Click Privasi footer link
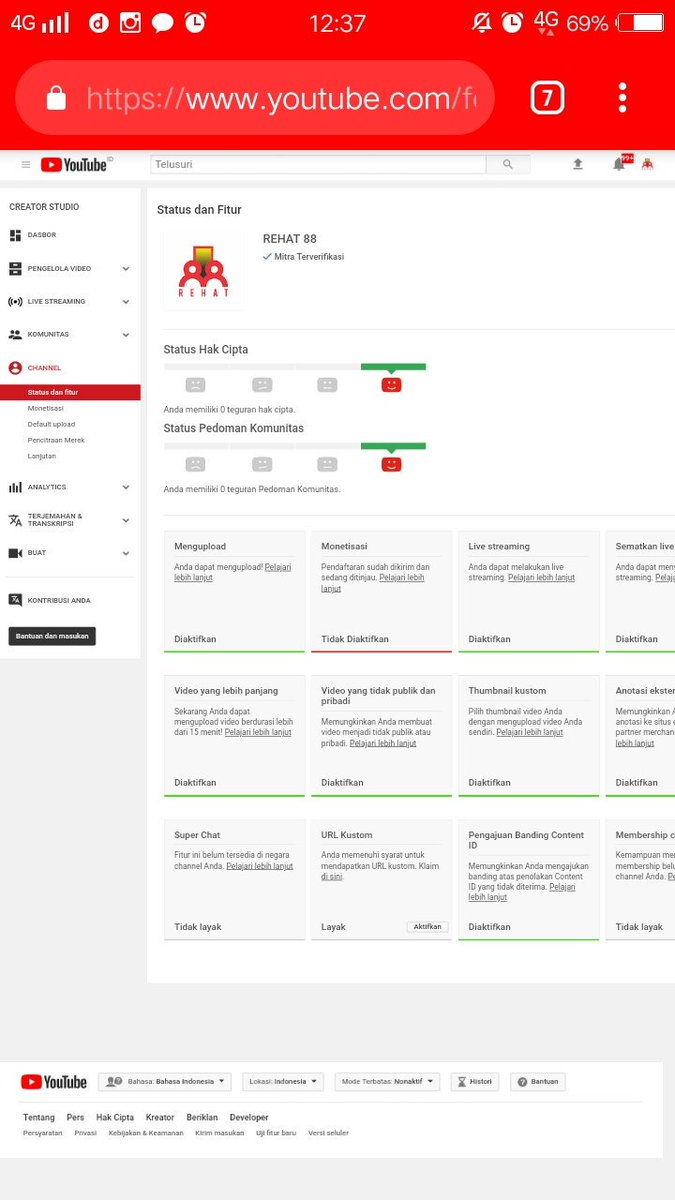 pos(86,1133)
